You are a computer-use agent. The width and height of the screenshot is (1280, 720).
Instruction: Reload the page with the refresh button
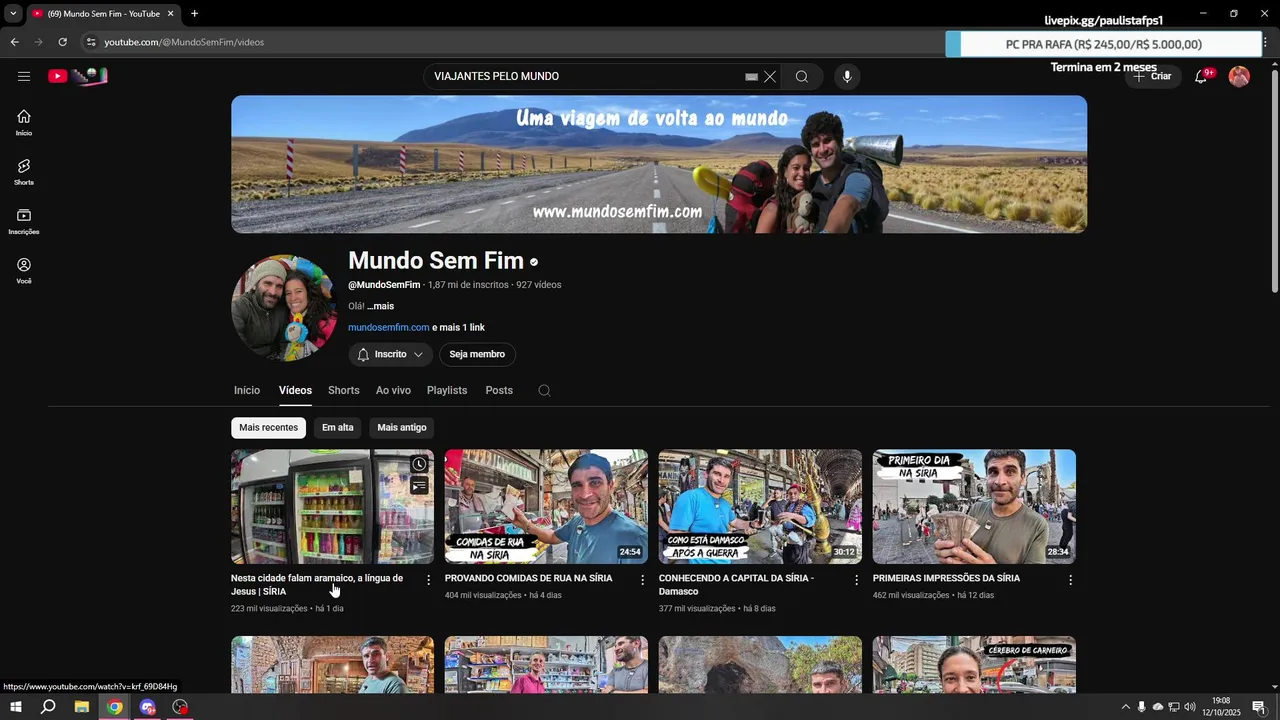click(62, 42)
